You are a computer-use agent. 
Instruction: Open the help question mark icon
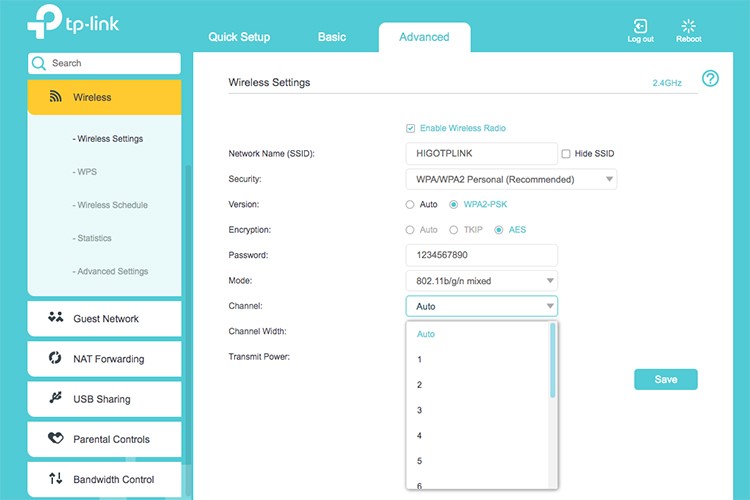711,79
